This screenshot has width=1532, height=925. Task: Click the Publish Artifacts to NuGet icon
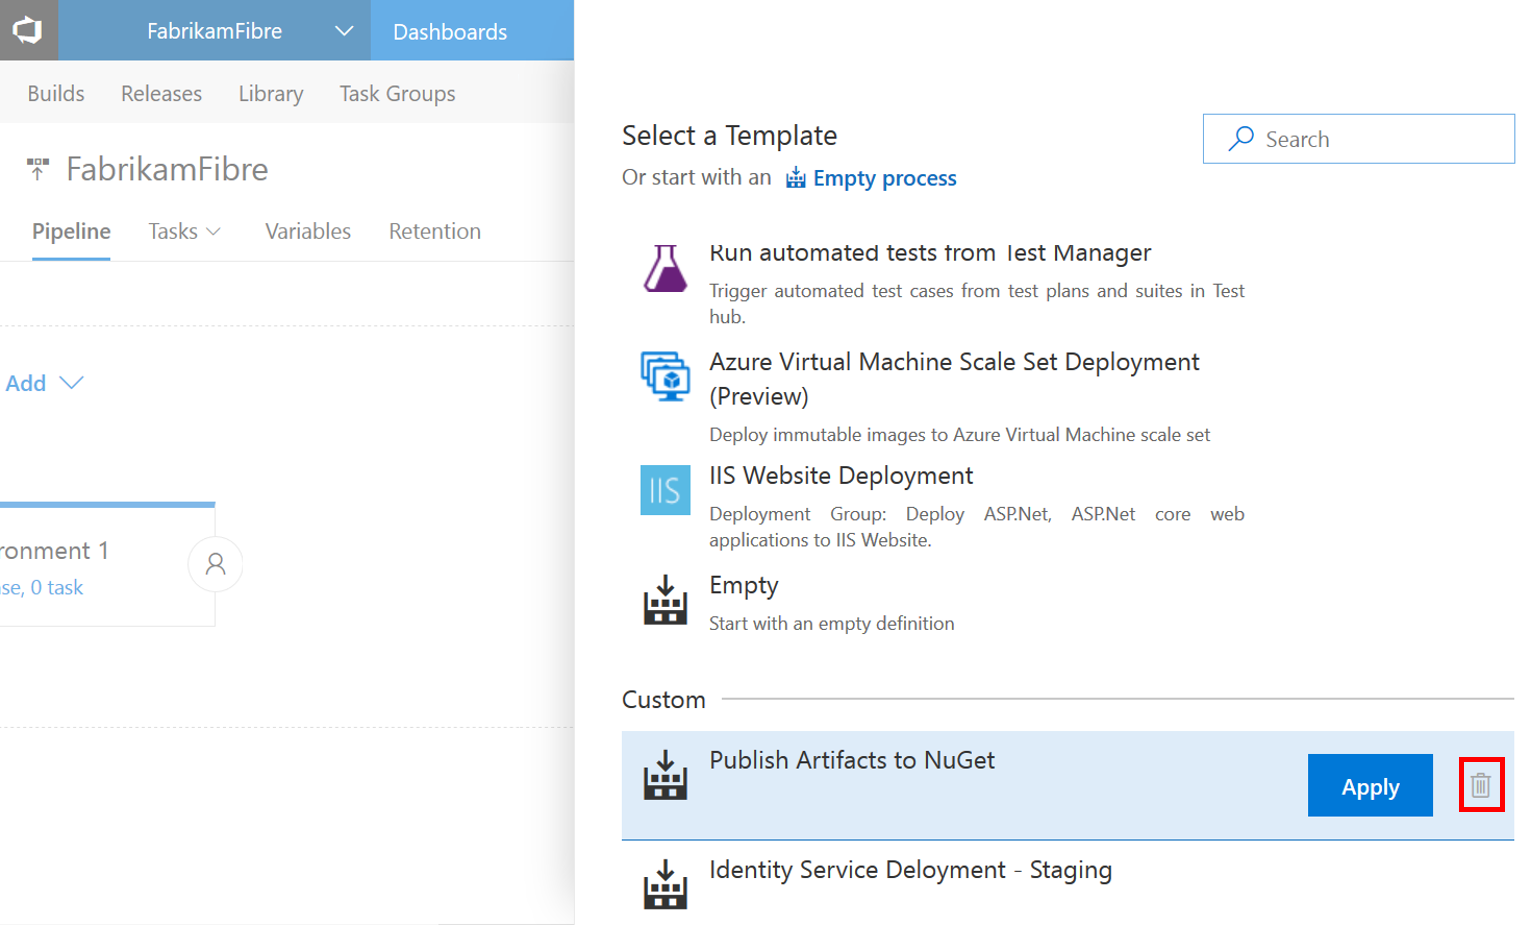pos(665,775)
